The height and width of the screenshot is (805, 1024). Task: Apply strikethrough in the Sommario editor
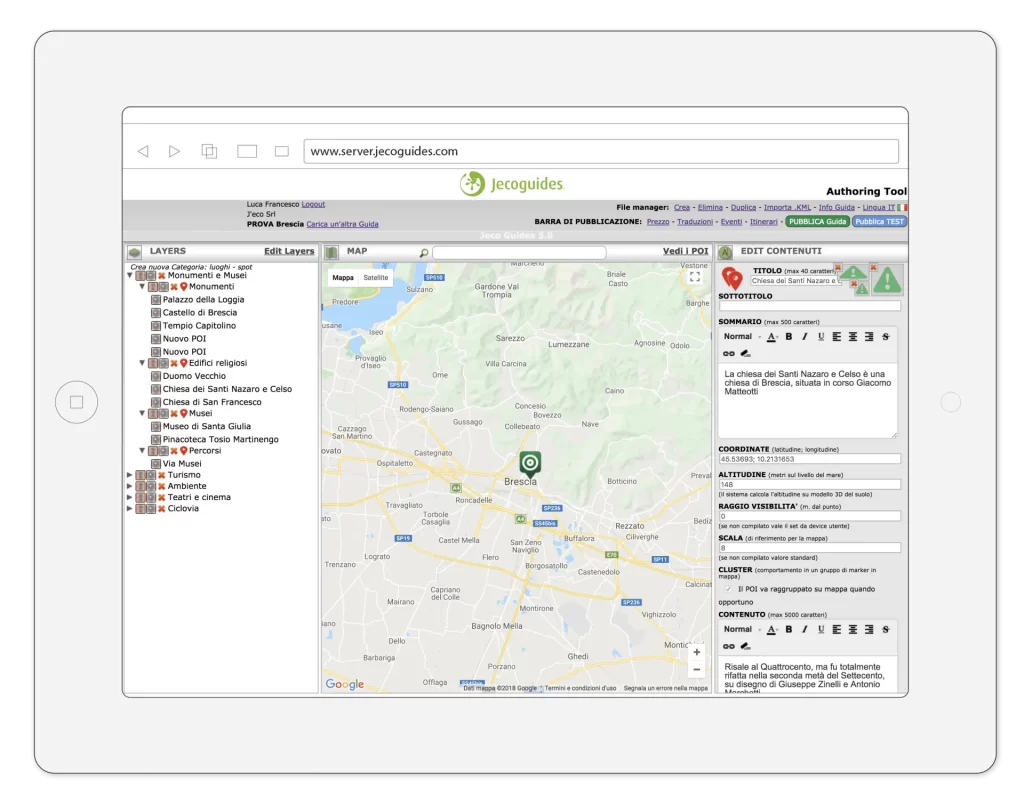[x=885, y=337]
